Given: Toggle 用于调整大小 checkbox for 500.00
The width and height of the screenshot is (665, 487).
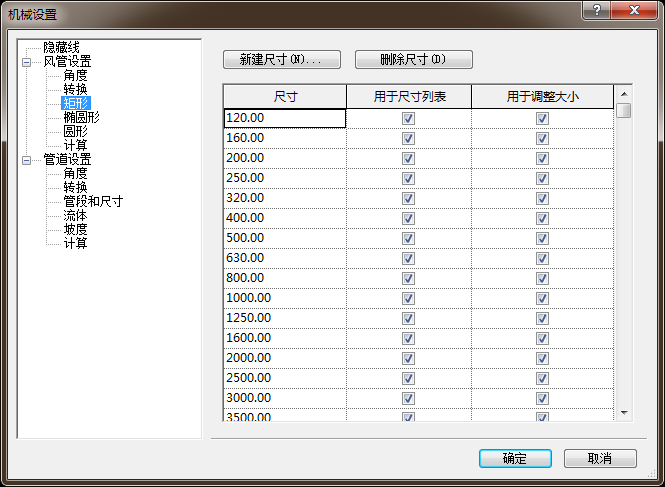Looking at the screenshot, I should [x=542, y=238].
